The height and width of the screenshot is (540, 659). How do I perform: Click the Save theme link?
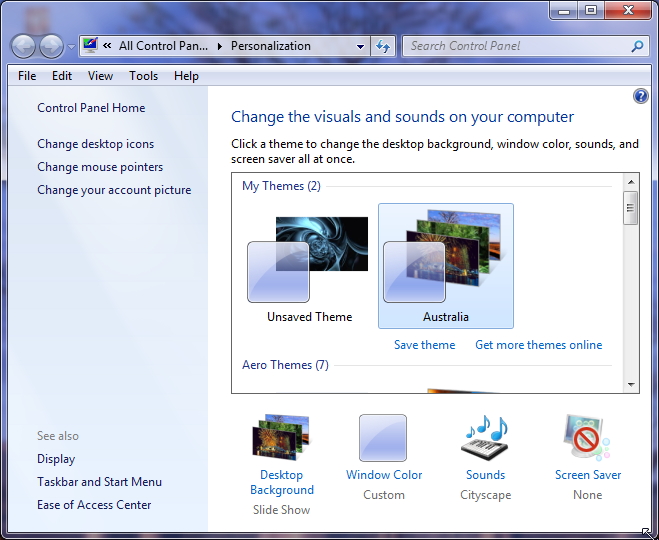[424, 345]
